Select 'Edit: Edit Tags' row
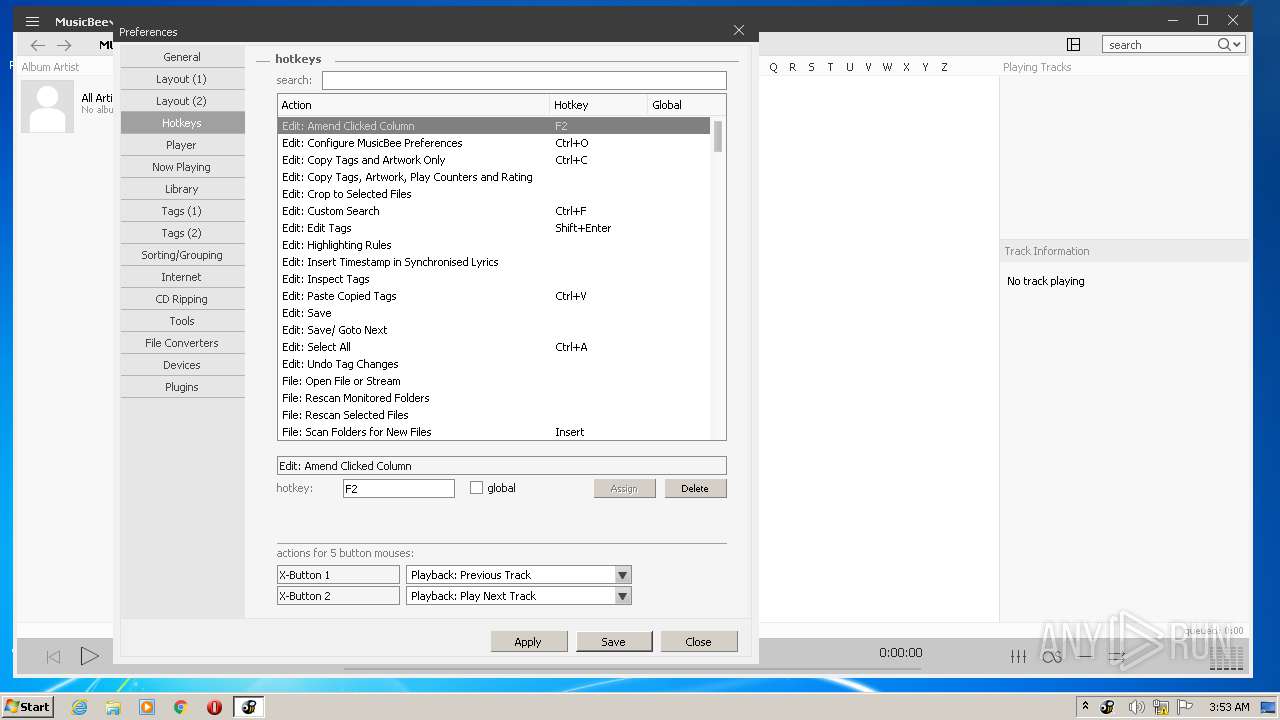This screenshot has width=1280, height=720. coord(494,228)
